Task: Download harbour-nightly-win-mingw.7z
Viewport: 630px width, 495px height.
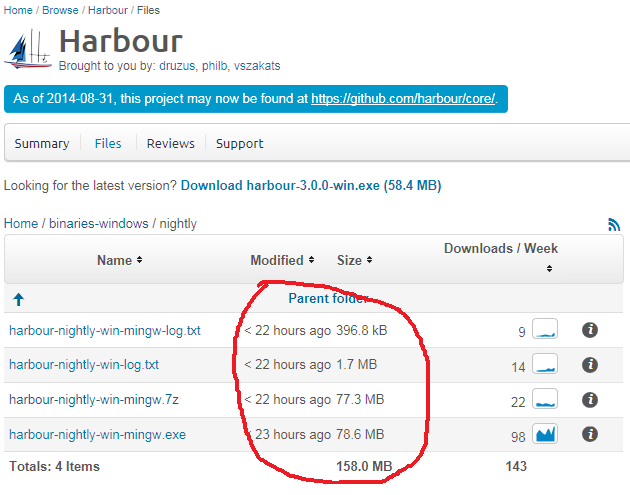Action: pyautogui.click(x=94, y=399)
